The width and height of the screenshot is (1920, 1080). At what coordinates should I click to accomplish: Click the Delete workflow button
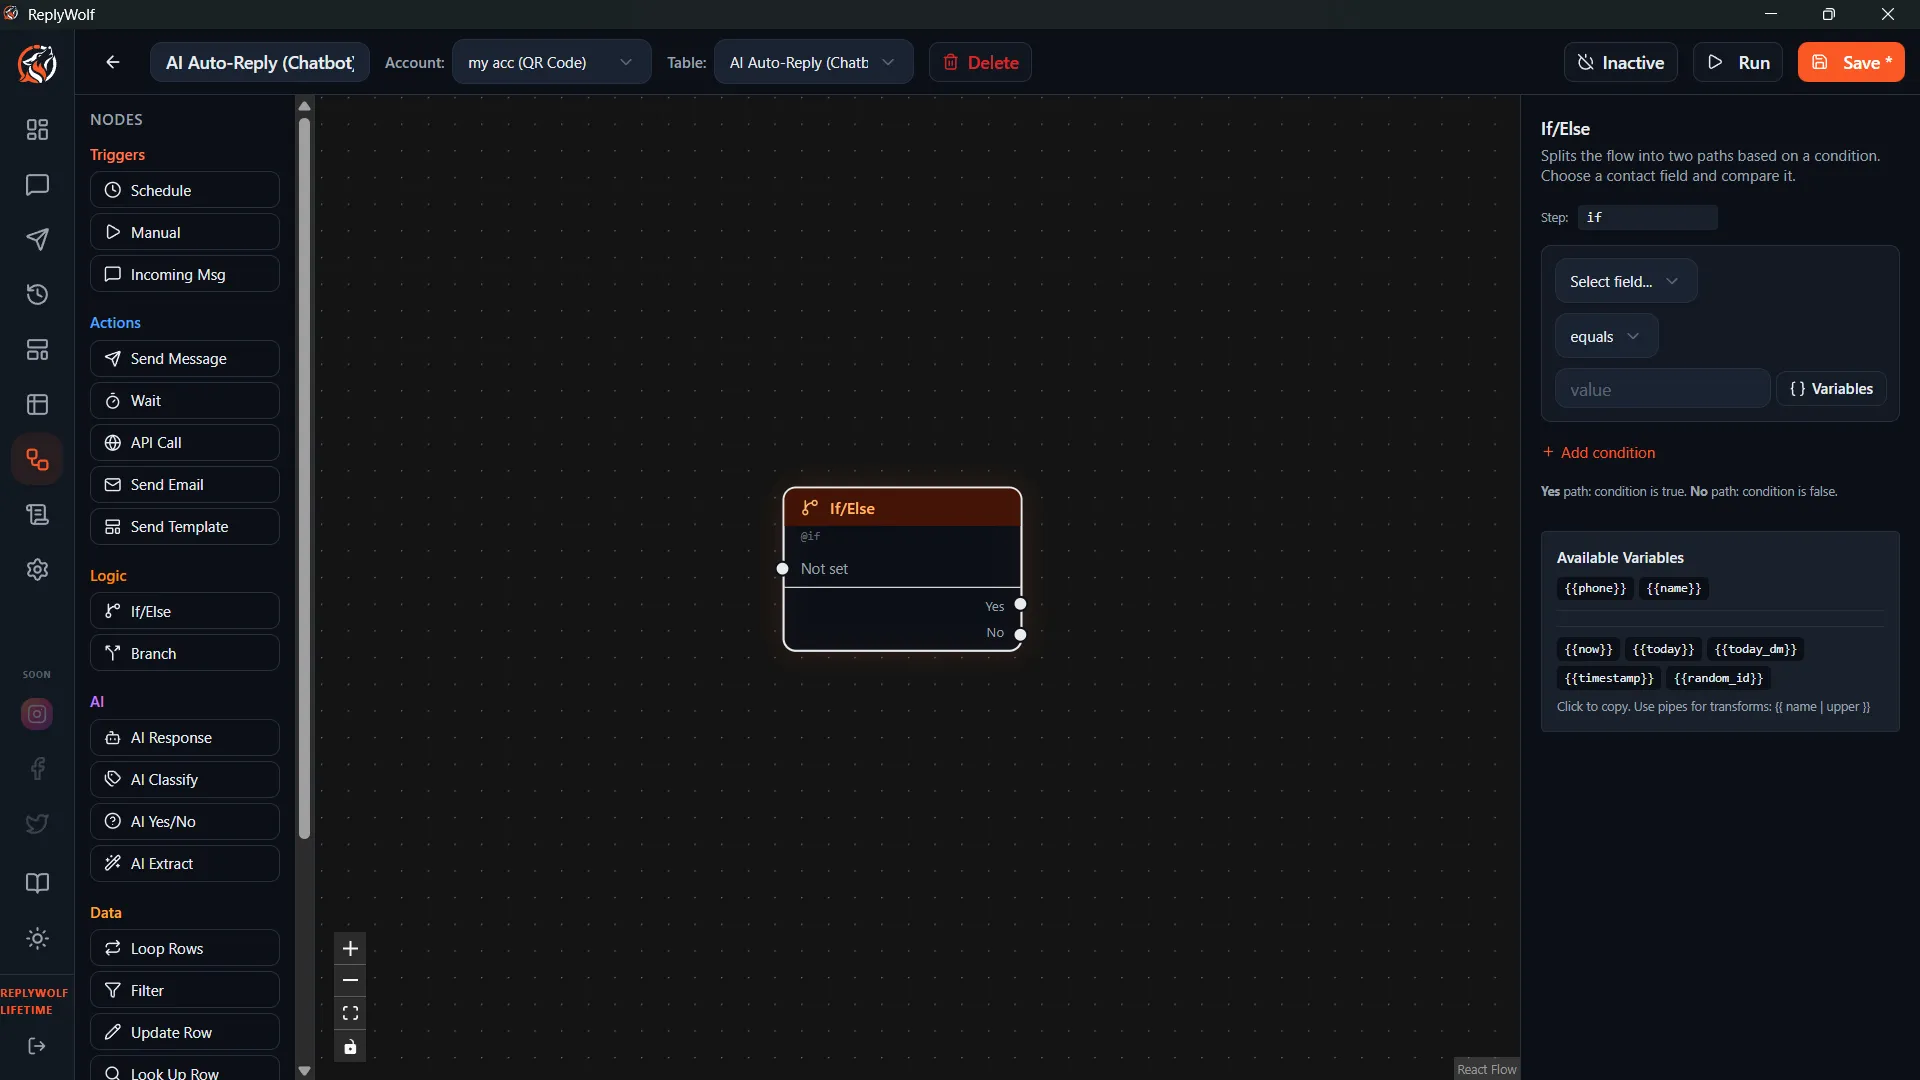tap(980, 62)
